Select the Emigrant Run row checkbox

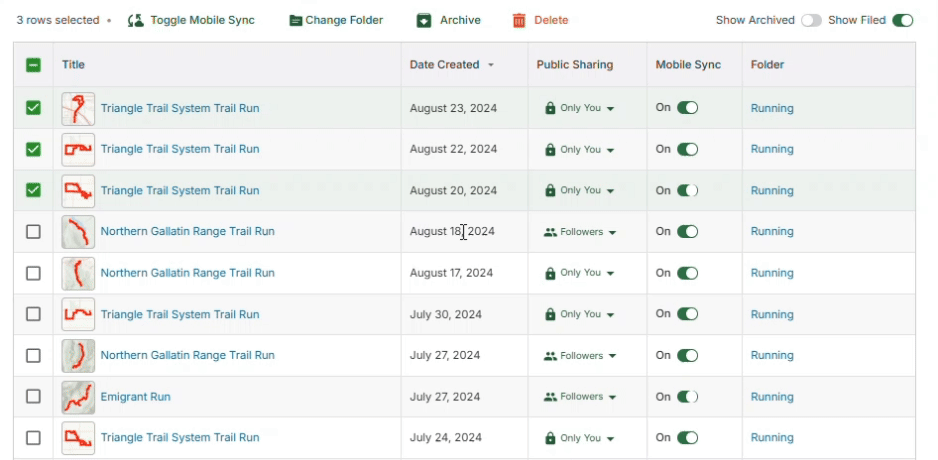pyautogui.click(x=33, y=397)
